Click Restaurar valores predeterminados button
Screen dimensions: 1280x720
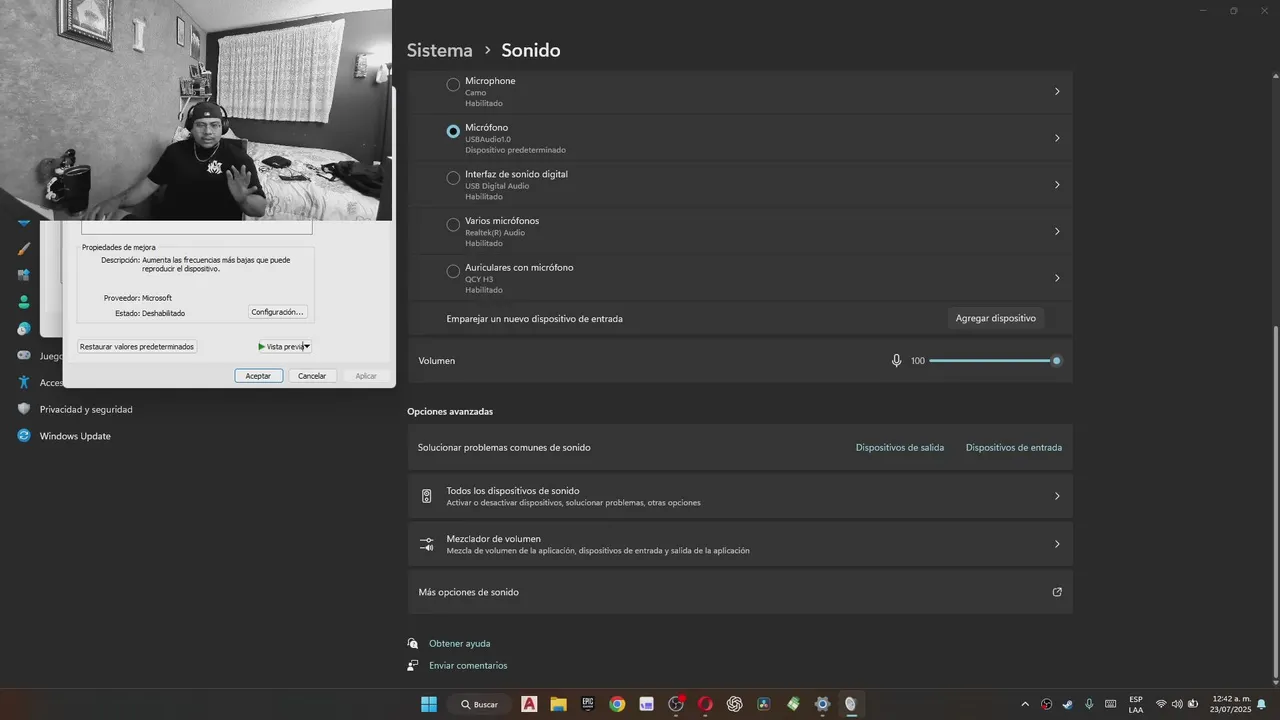pyautogui.click(x=137, y=346)
